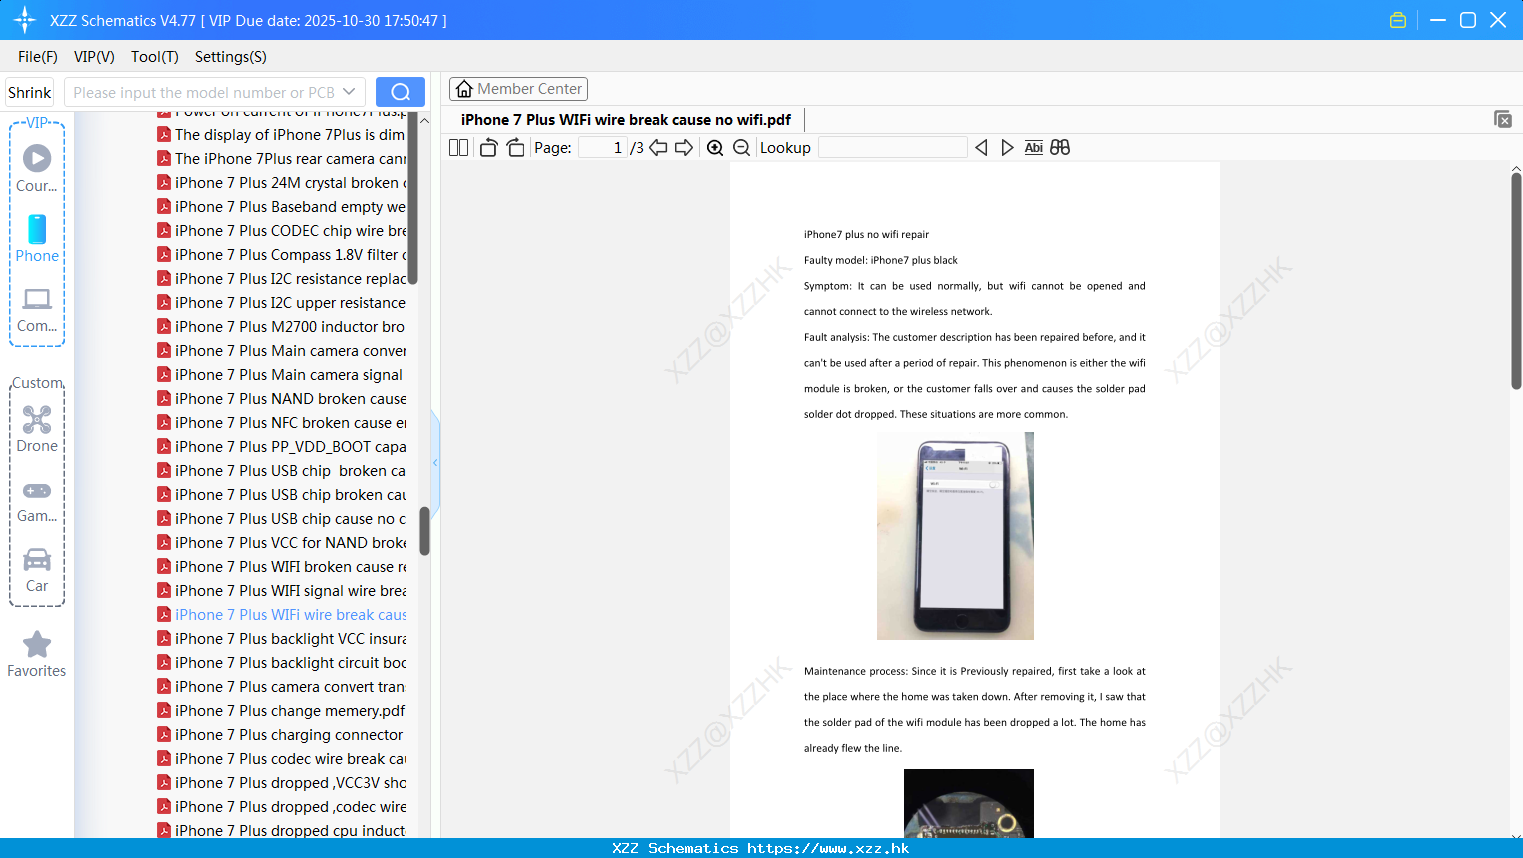
Task: Open 'iPhone 7 Plus NAND broken cause' file
Action: [281, 399]
